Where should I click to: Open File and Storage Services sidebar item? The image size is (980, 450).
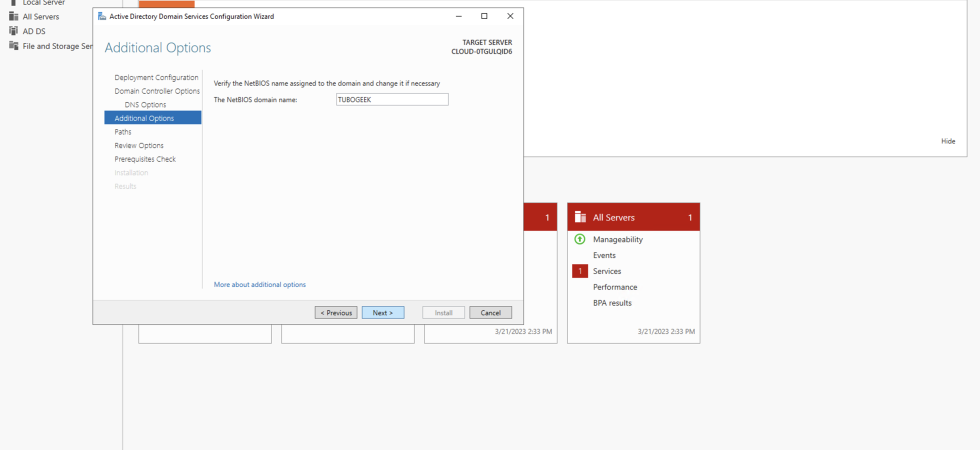pyautogui.click(x=58, y=46)
